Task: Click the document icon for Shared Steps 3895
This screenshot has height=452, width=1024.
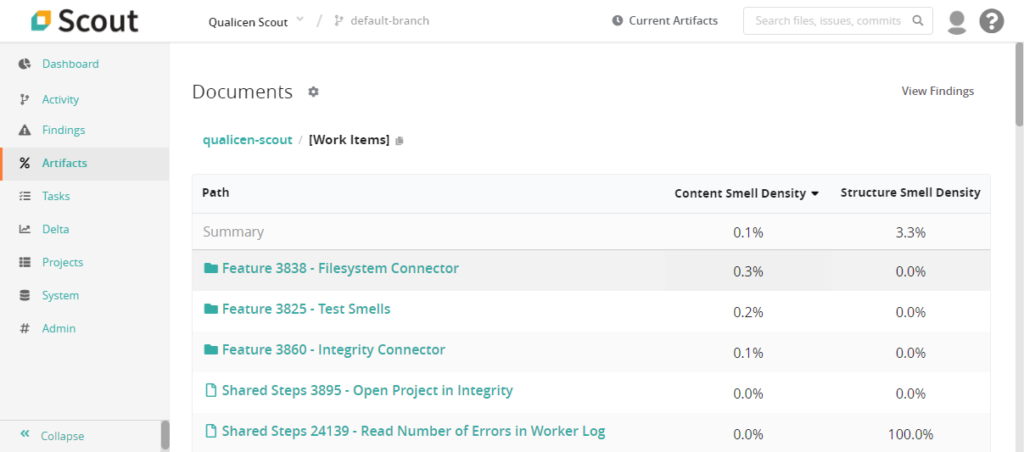Action: pos(210,391)
